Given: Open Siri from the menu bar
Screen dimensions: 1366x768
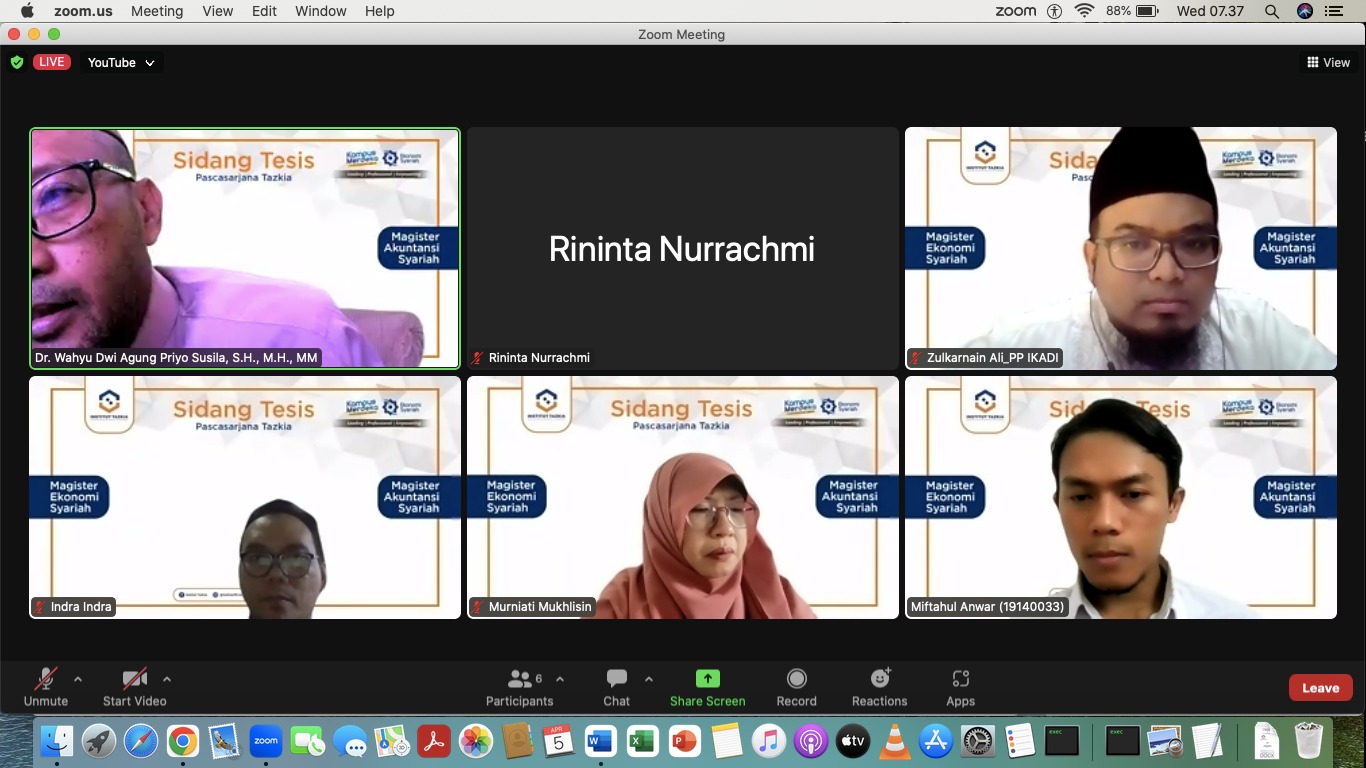Looking at the screenshot, I should coord(1304,11).
